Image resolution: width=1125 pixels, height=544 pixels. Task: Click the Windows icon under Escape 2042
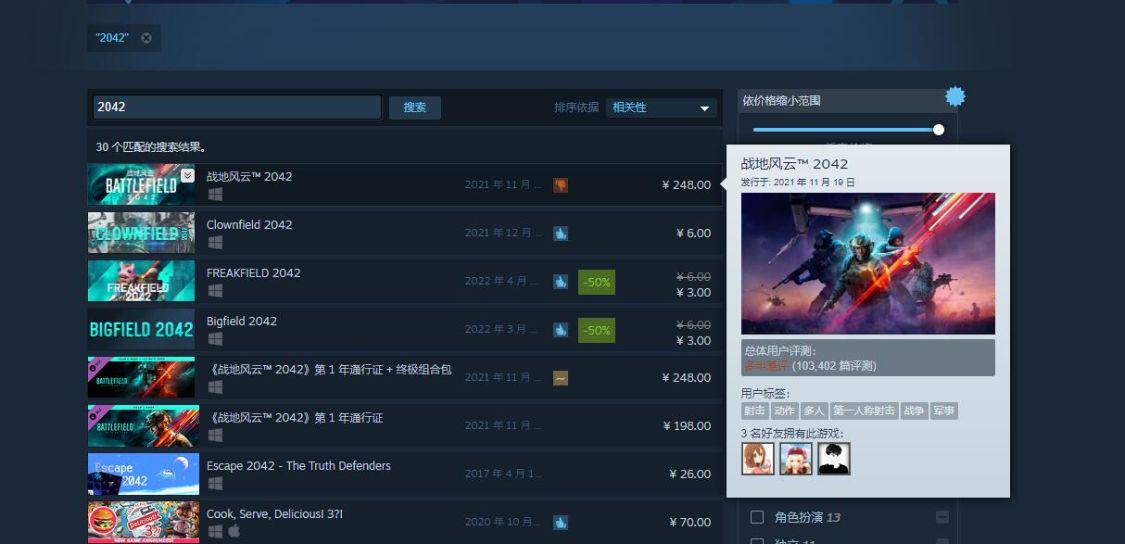click(215, 483)
